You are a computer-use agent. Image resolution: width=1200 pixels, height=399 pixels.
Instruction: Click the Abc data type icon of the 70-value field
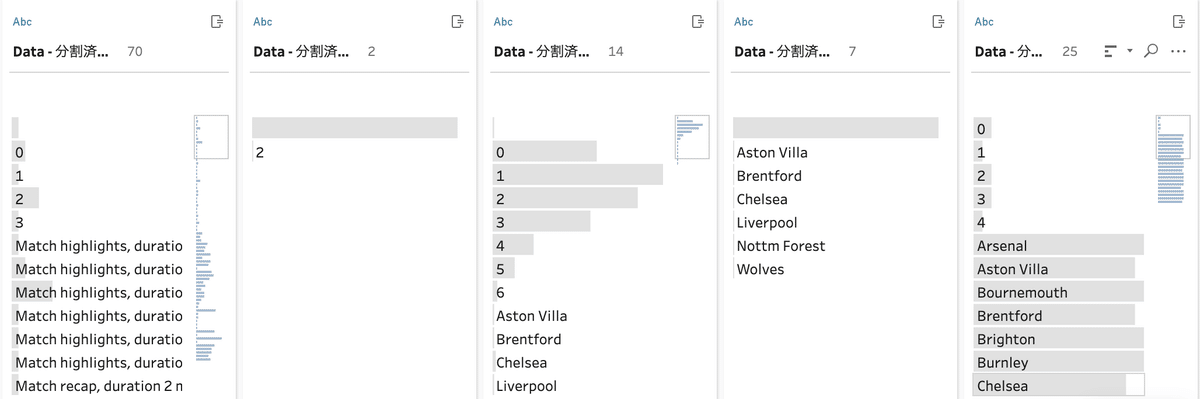22,21
